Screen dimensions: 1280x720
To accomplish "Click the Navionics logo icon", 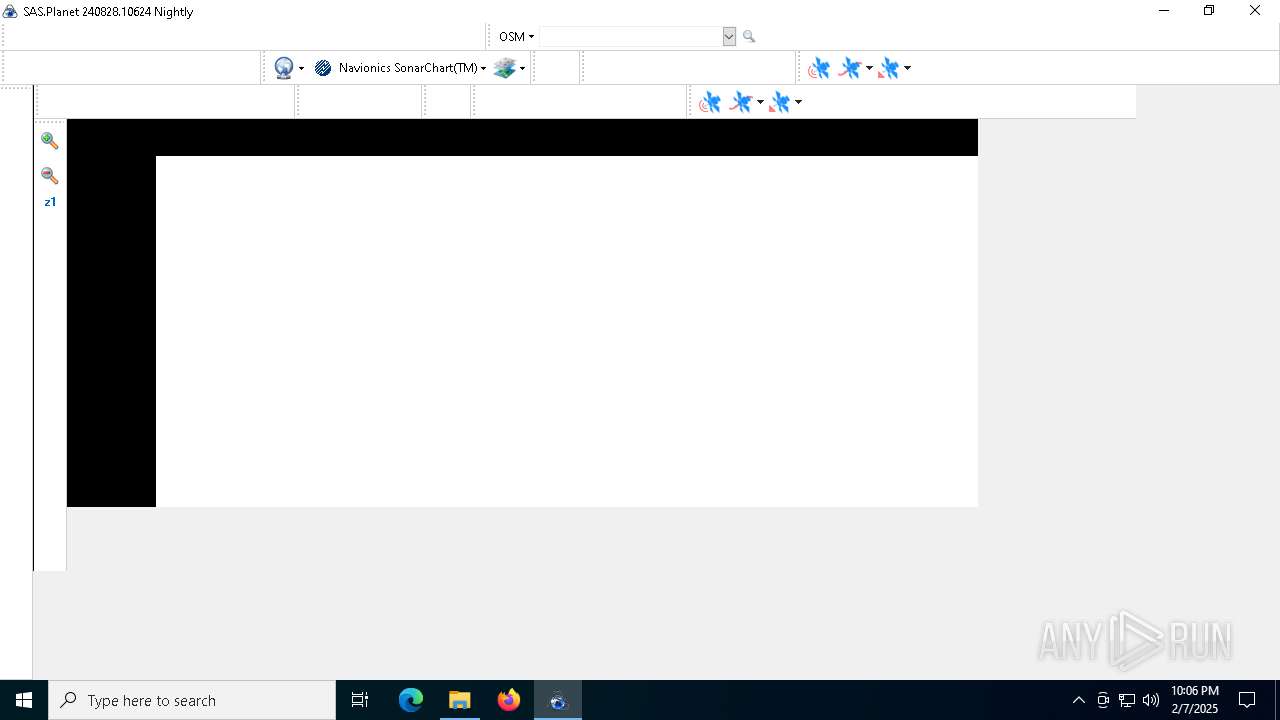I will click(323, 68).
